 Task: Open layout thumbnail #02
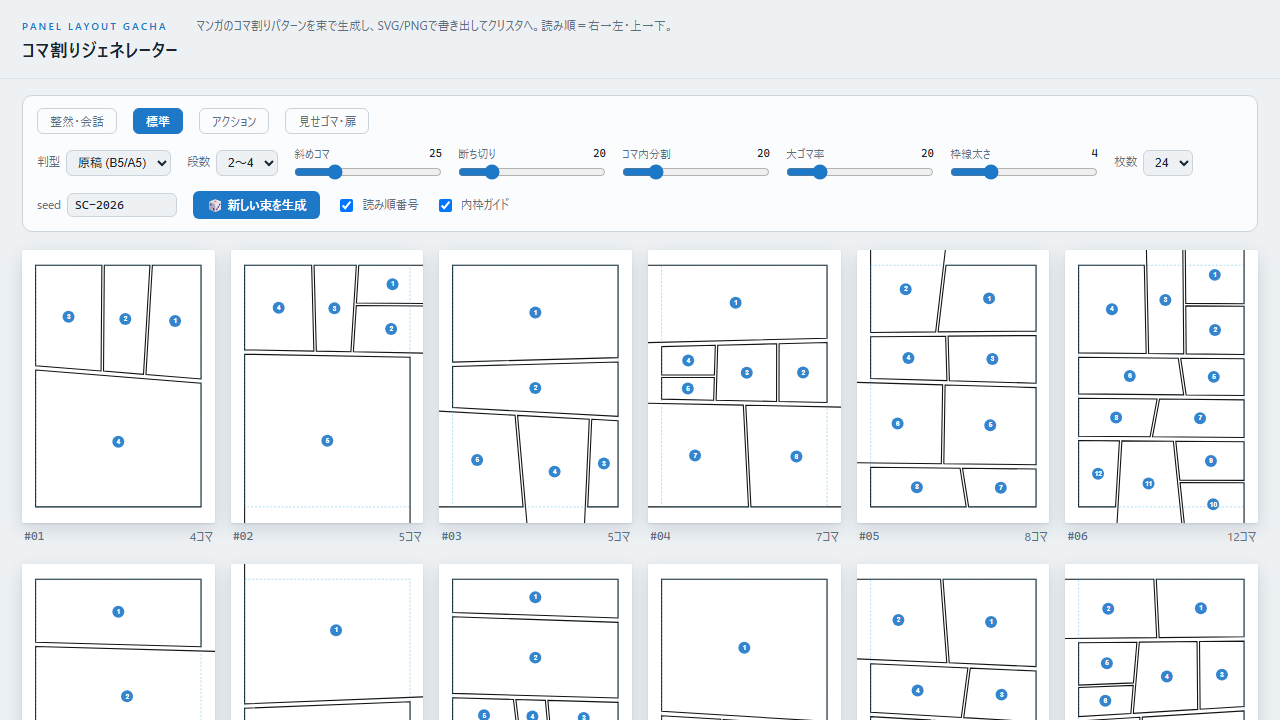327,386
